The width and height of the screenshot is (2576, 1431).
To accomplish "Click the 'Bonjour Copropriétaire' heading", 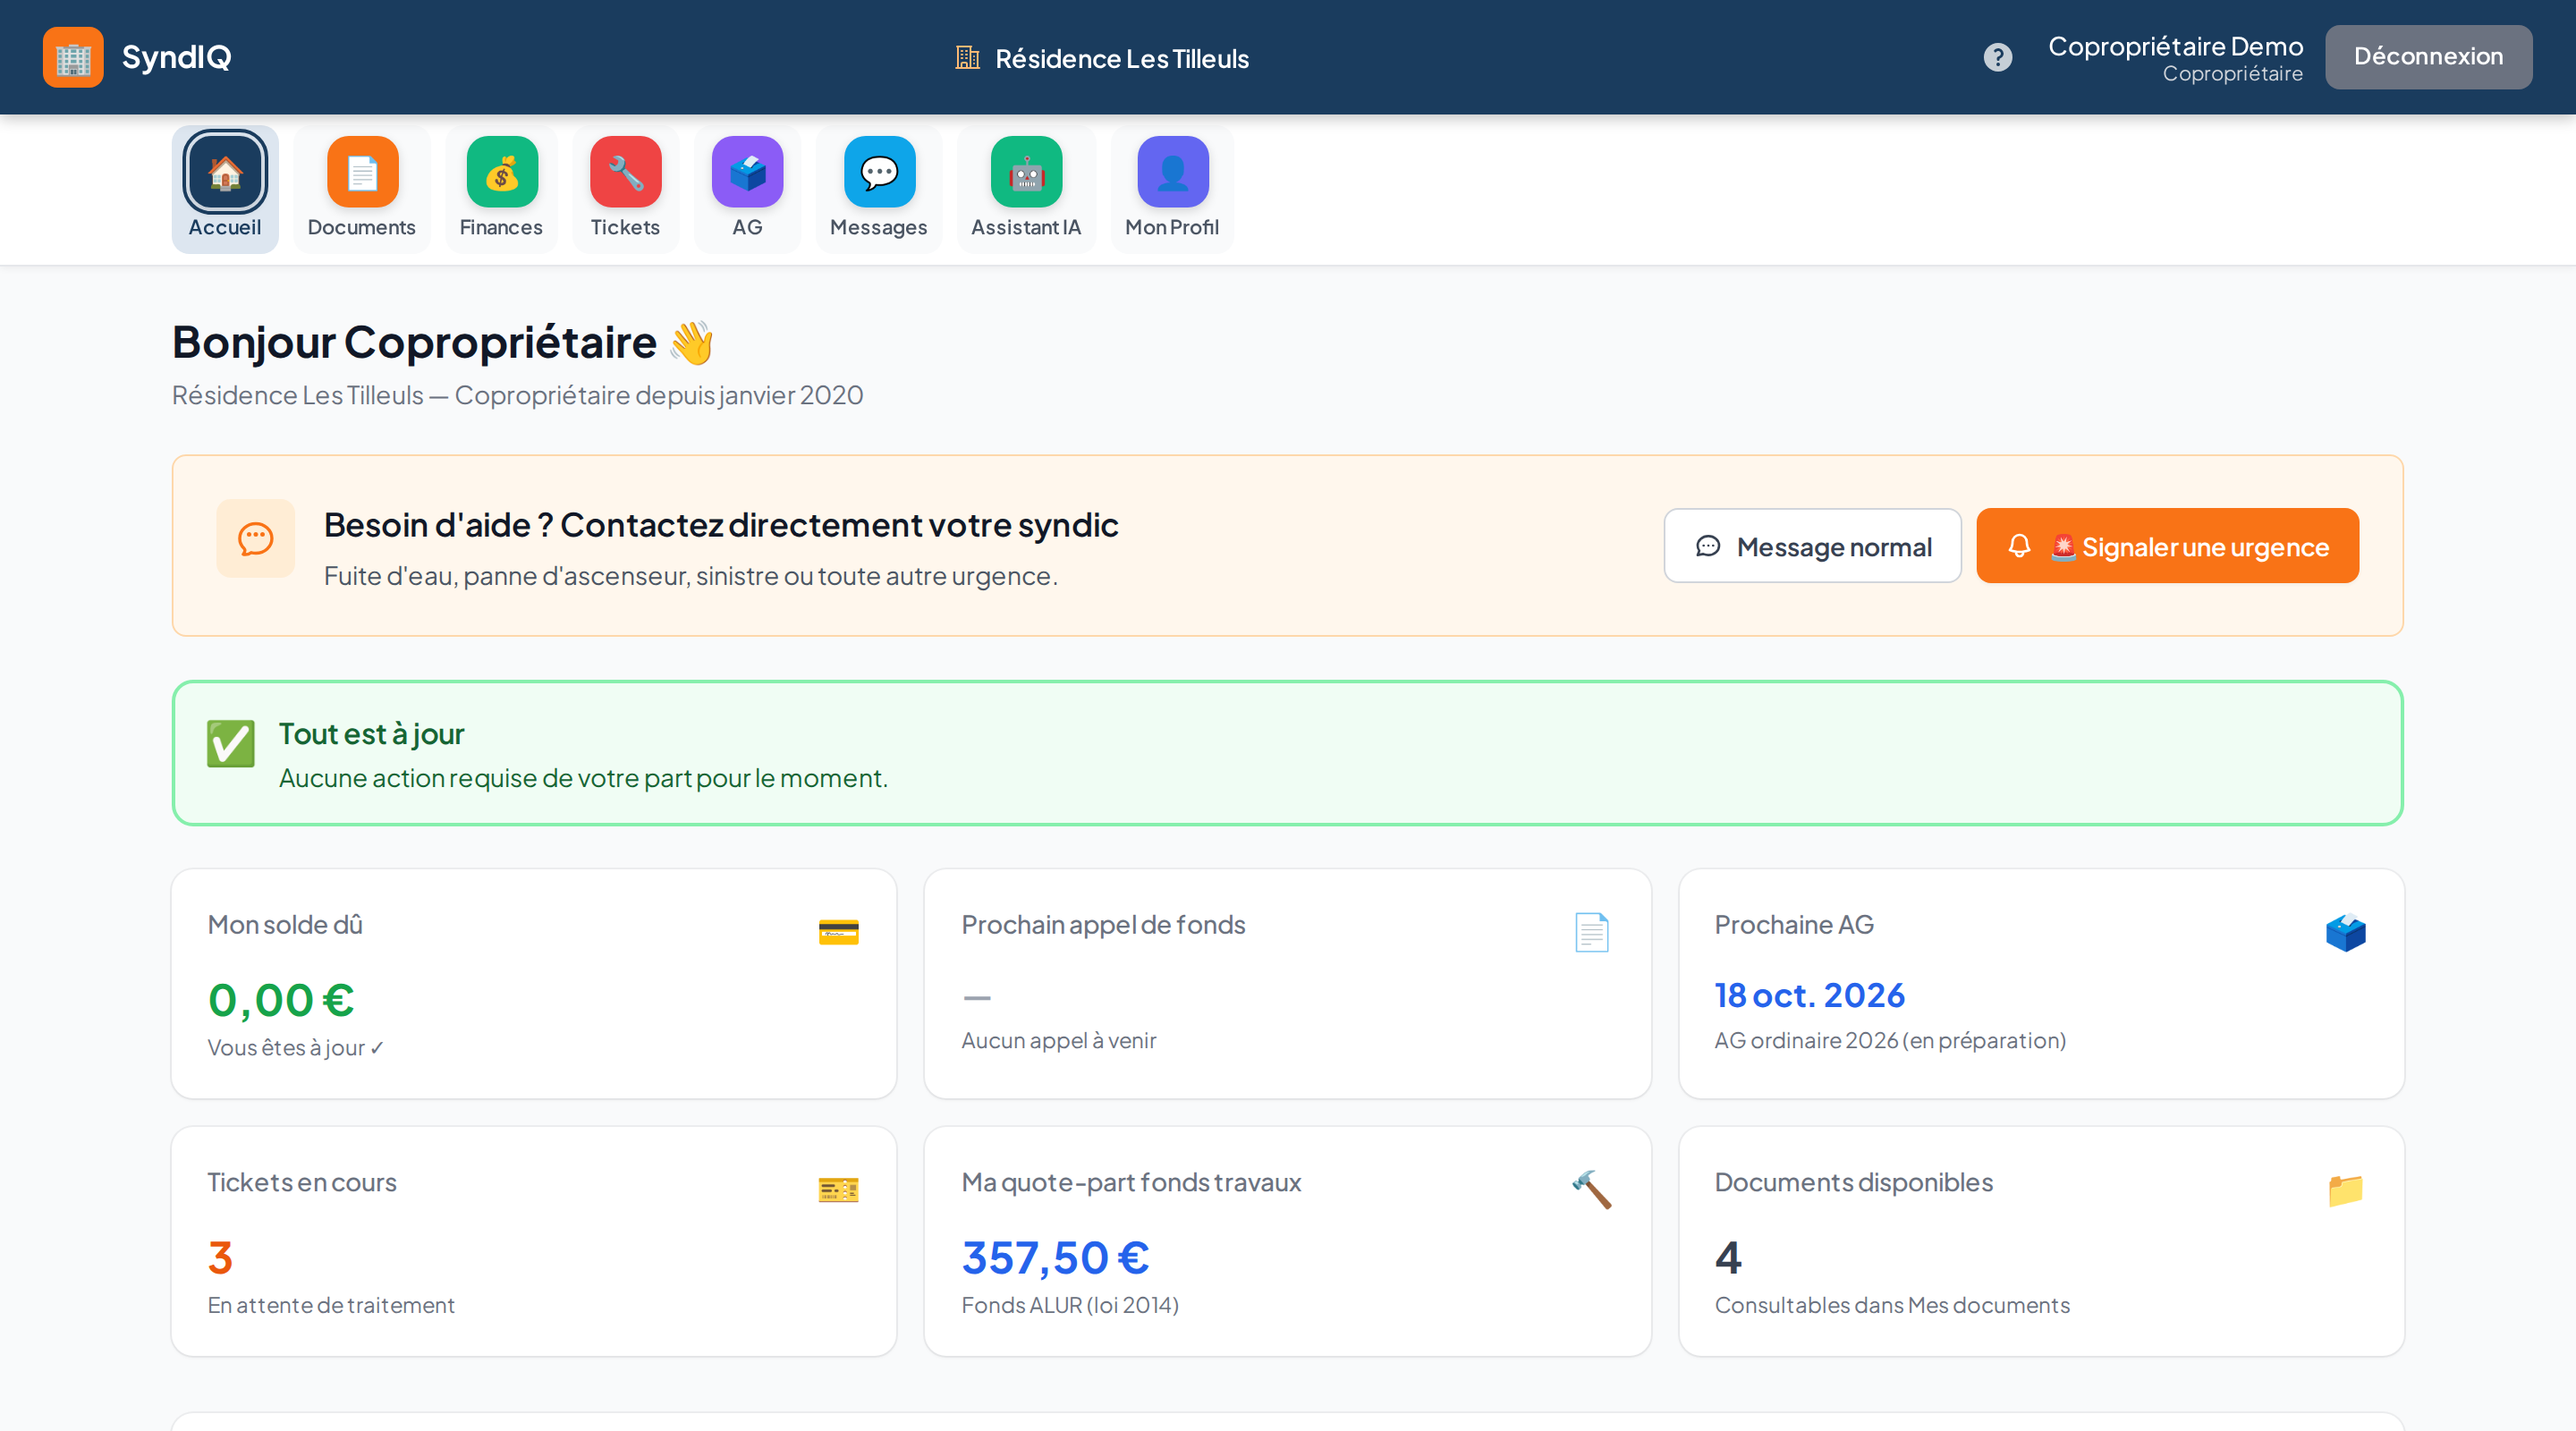I will coord(414,343).
